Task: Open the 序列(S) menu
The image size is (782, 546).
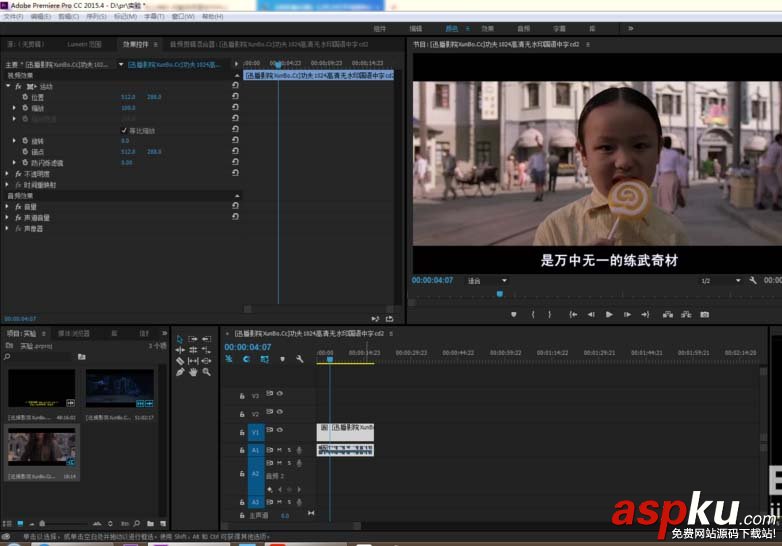Action: [95, 17]
